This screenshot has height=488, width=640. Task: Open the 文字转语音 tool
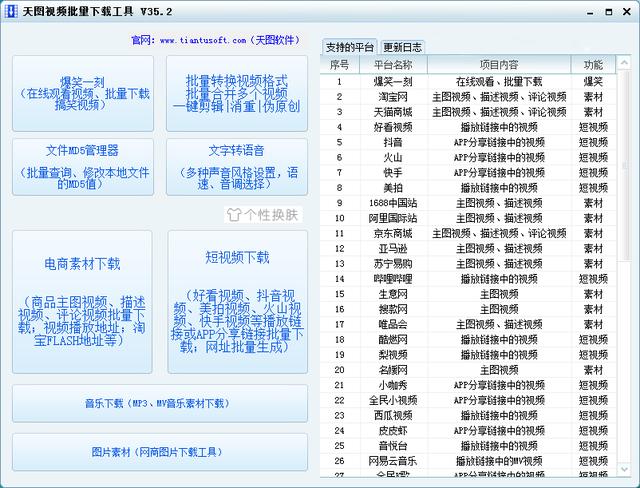(x=237, y=167)
